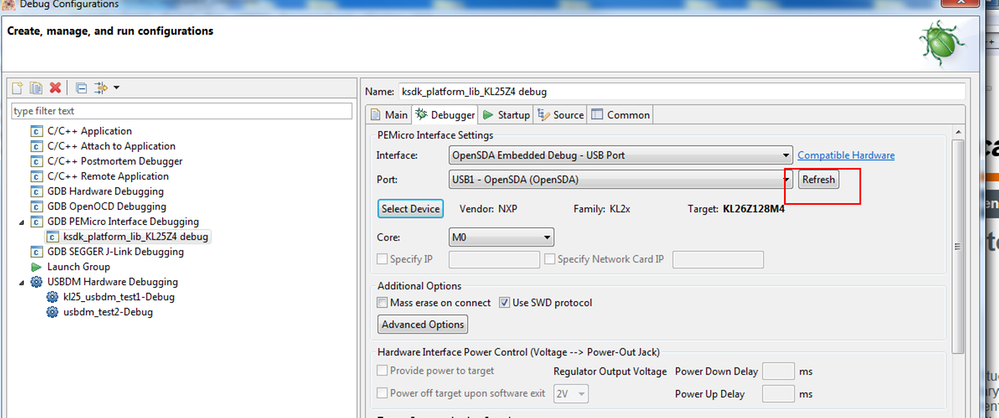
Task: Click the scroll up arrow of the Debugger panel
Action: tap(957, 133)
